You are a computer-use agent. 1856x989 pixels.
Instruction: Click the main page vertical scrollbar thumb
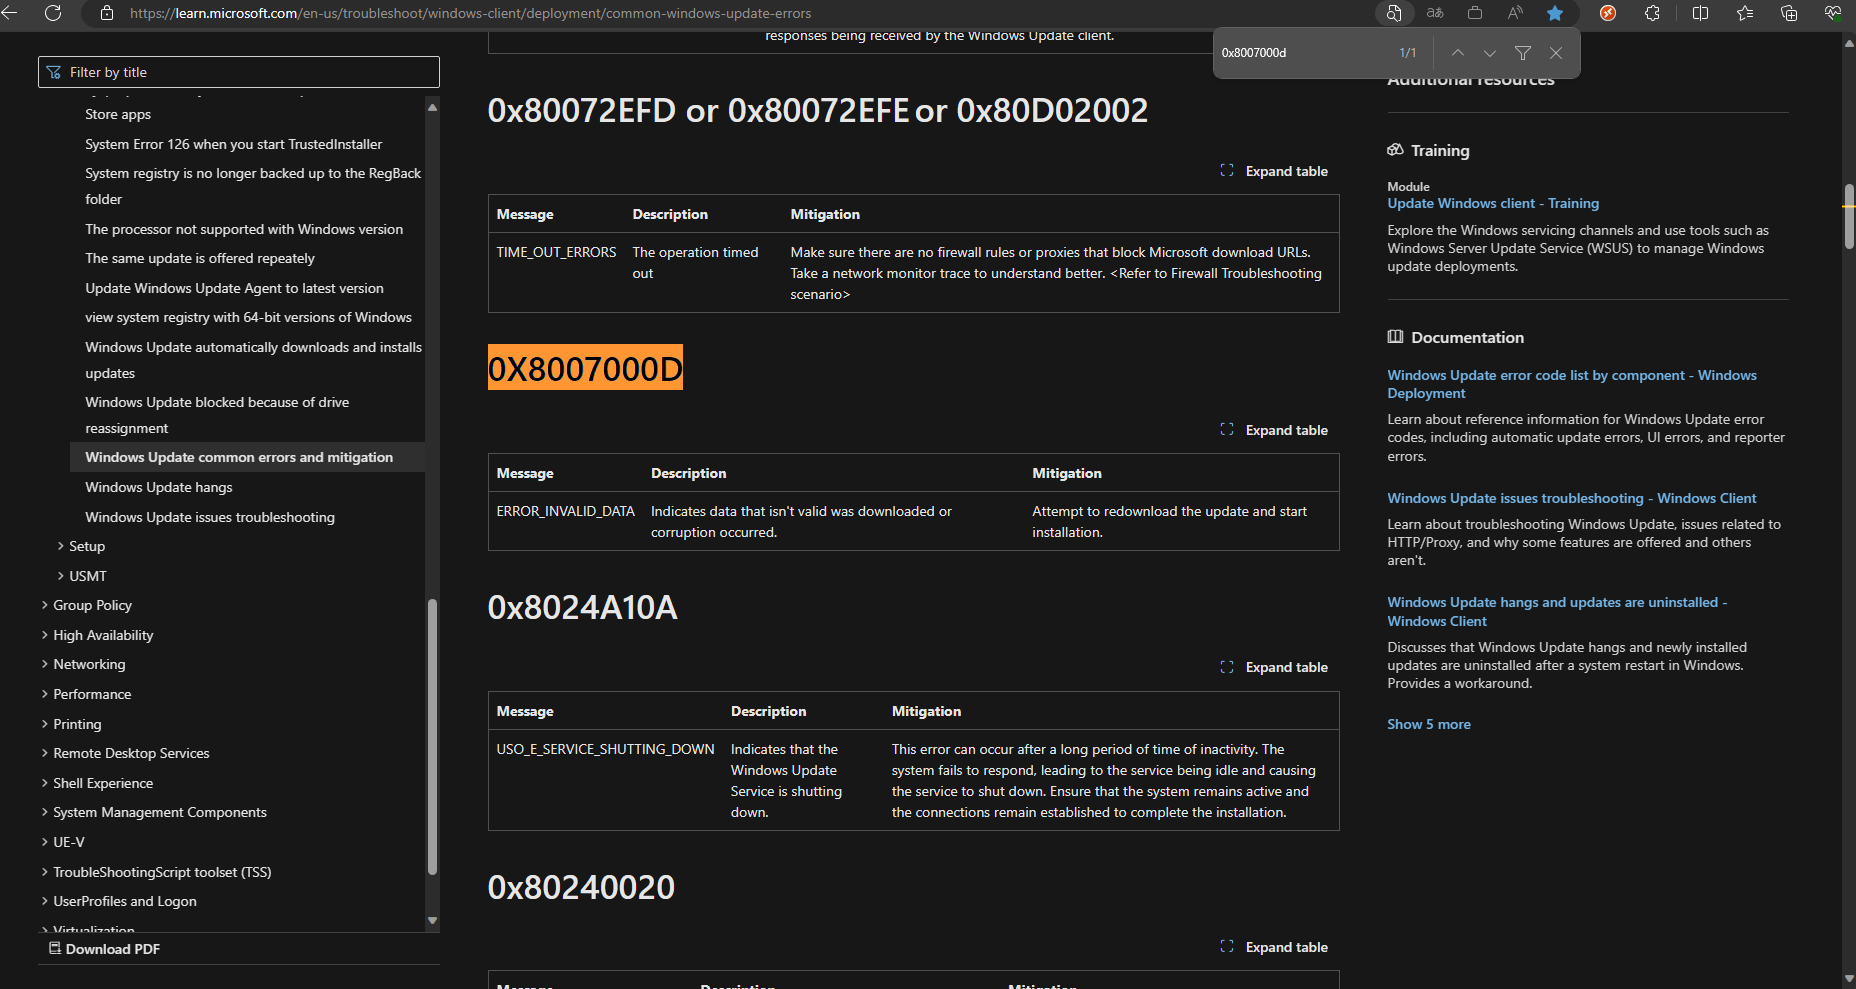click(x=1849, y=217)
